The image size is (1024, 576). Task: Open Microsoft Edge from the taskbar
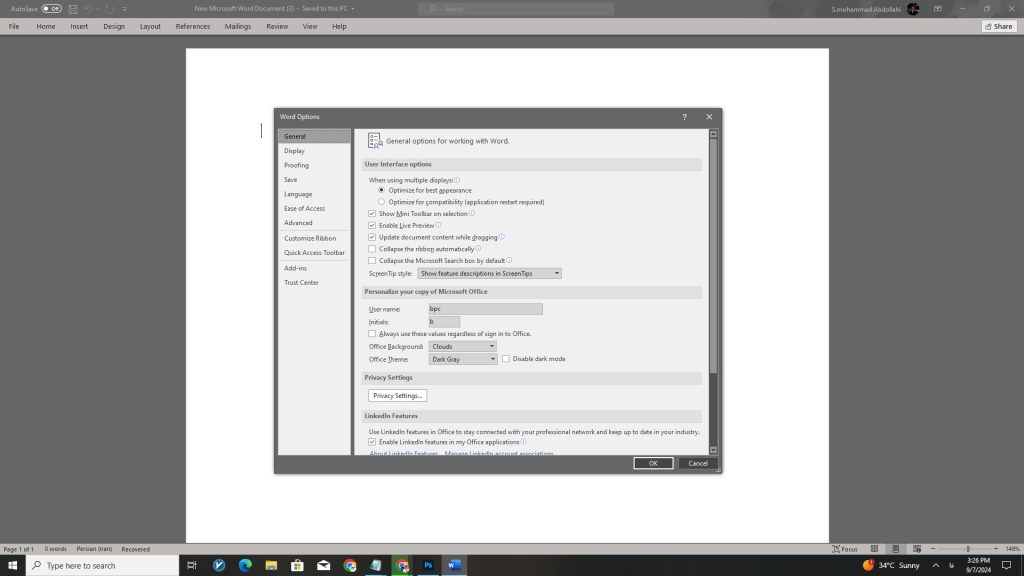click(245, 565)
